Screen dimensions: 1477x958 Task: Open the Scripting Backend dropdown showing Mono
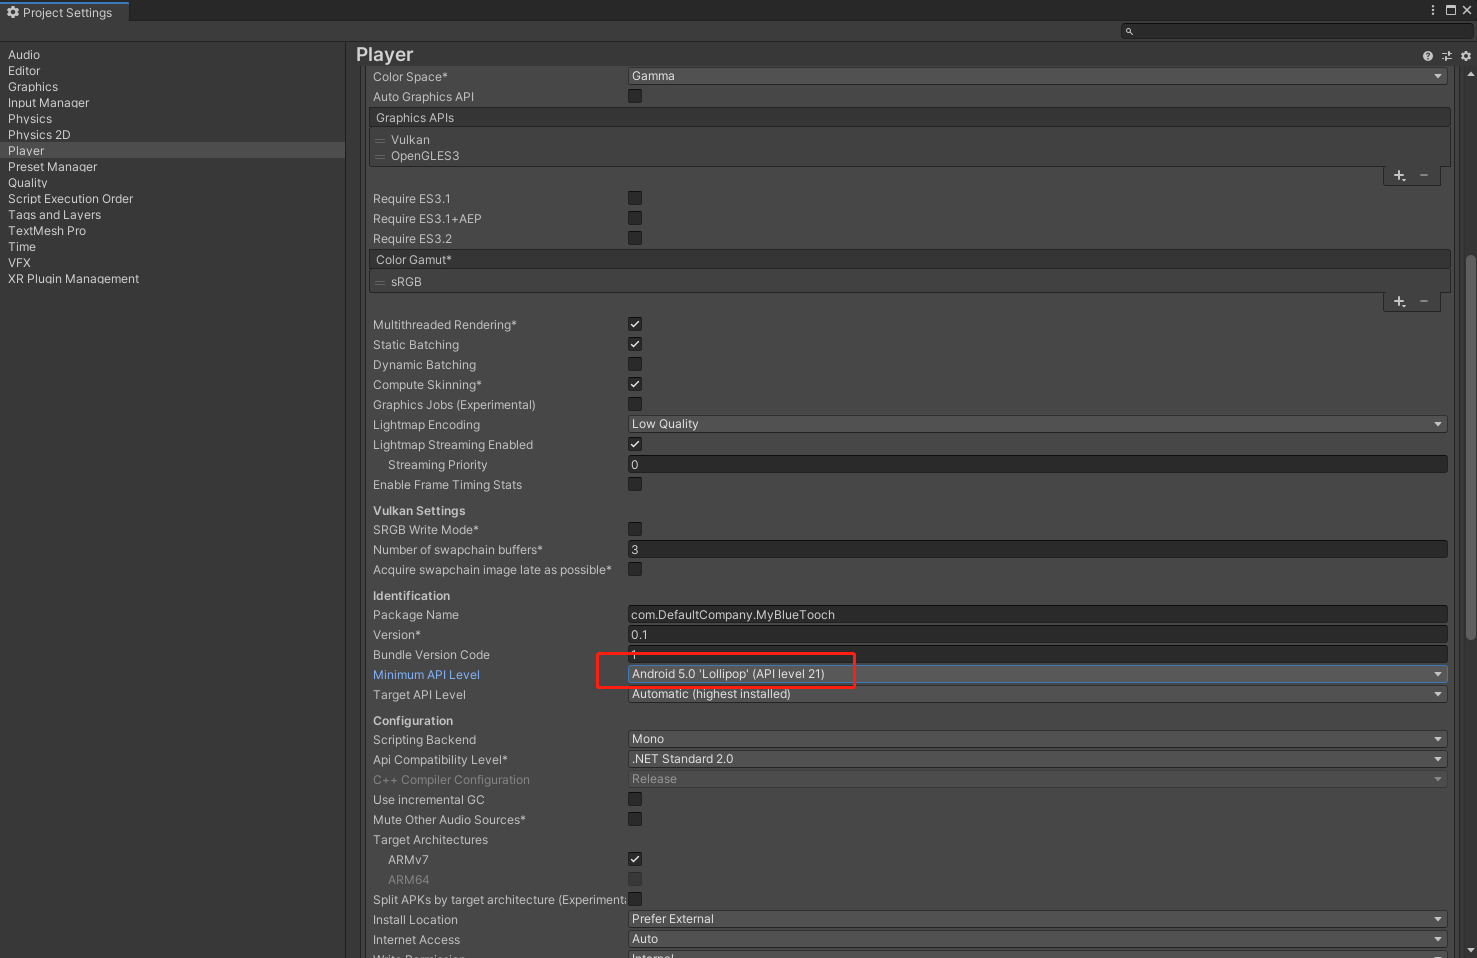point(1035,738)
